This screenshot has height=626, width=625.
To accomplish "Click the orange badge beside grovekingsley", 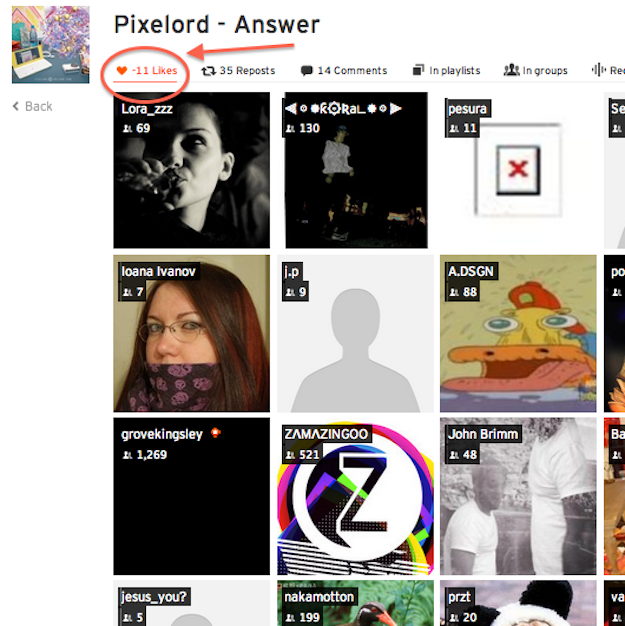I will point(216,433).
